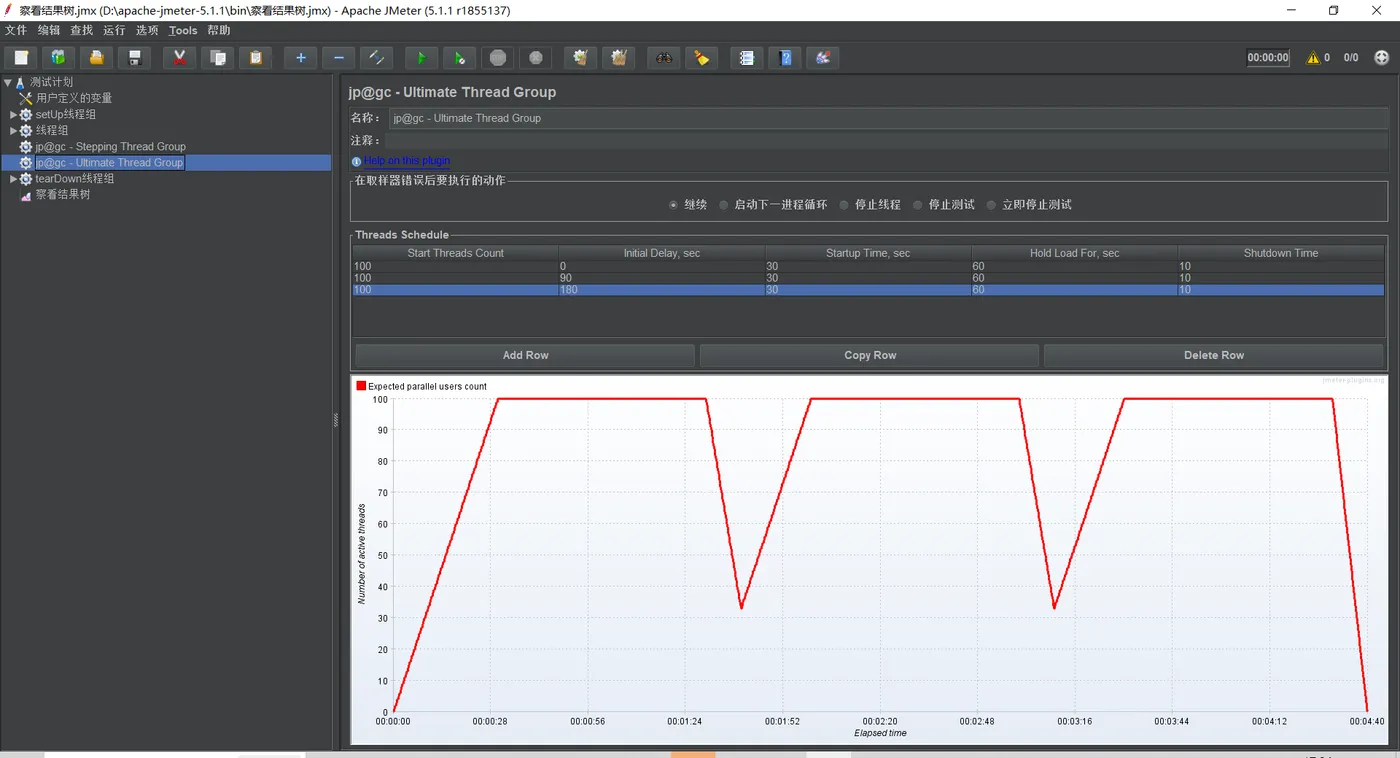Click the Delete Row button
1400x758 pixels.
[x=1214, y=355]
